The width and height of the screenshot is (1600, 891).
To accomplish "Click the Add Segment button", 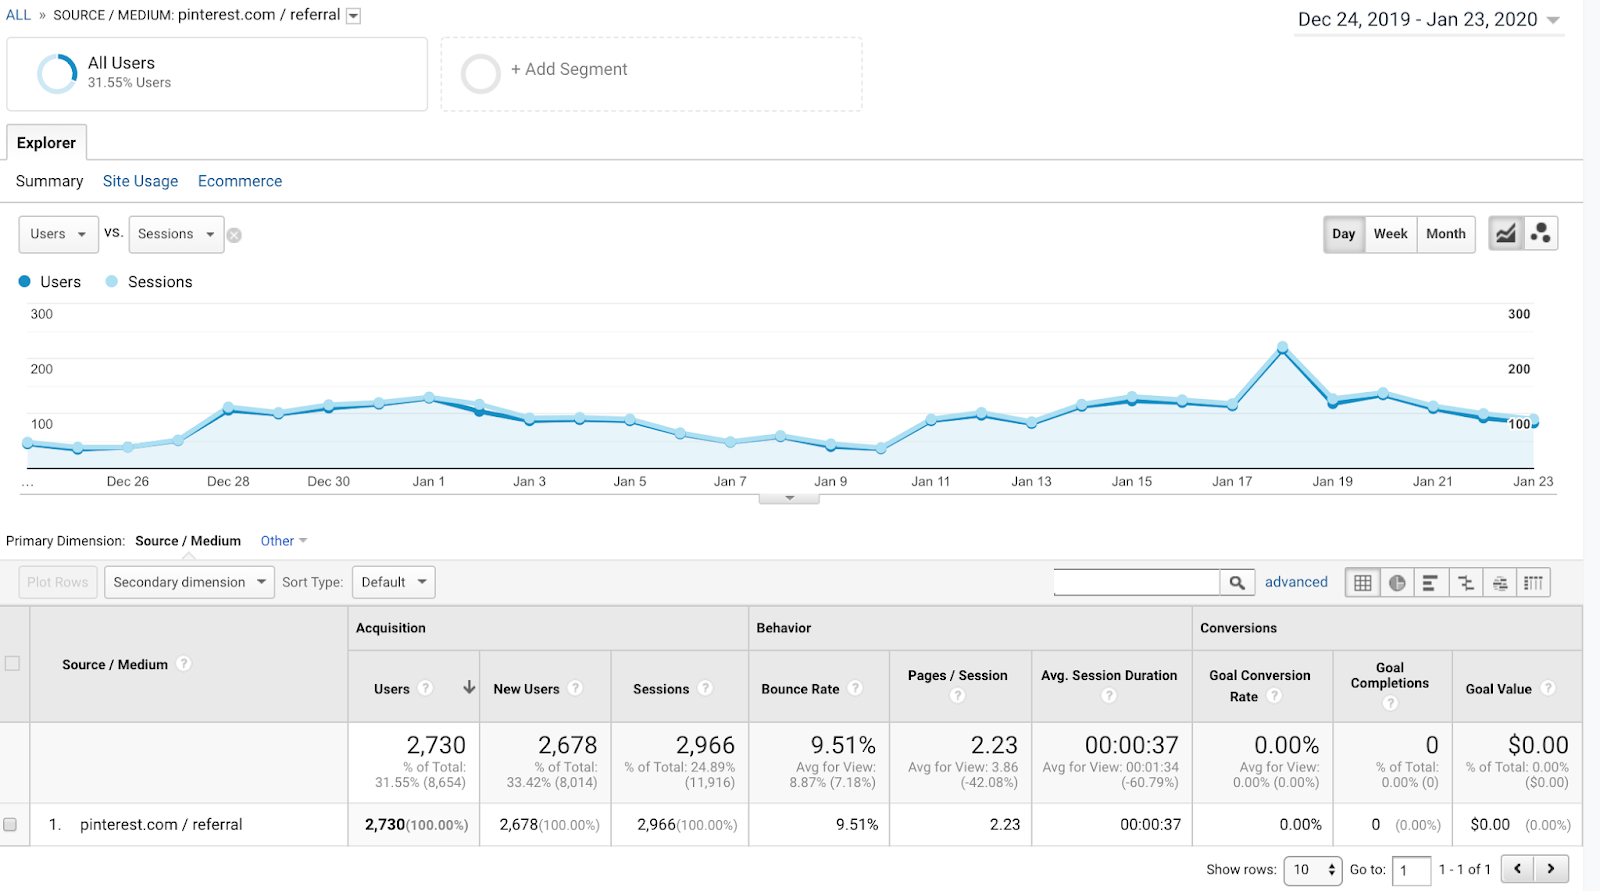I will click(651, 74).
